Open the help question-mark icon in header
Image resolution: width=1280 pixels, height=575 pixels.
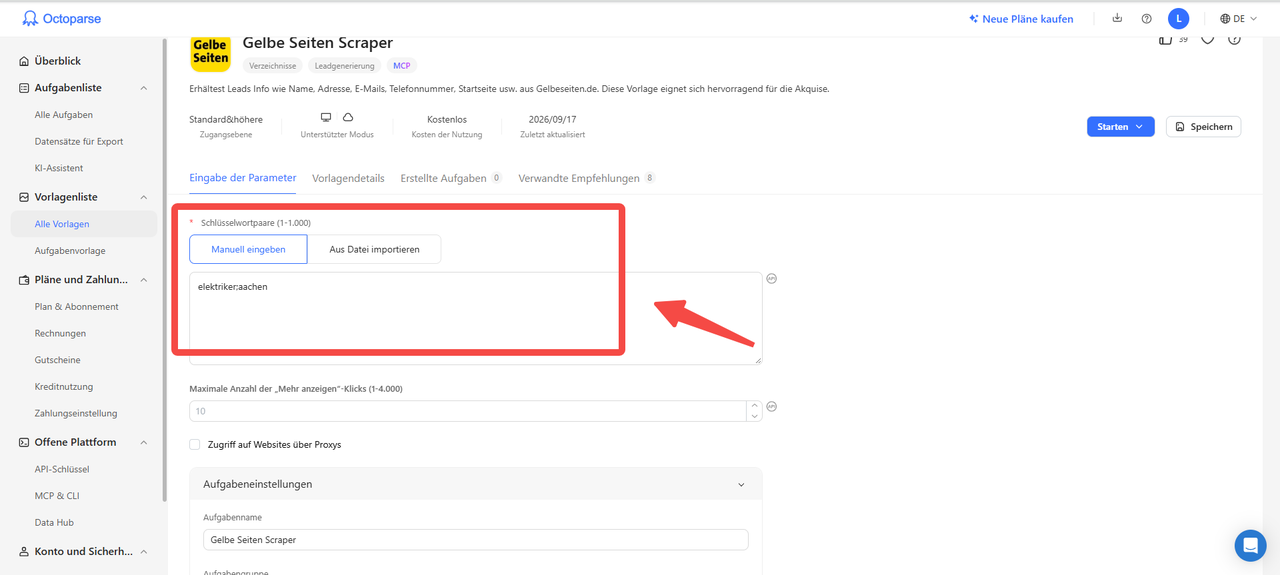(x=1147, y=19)
